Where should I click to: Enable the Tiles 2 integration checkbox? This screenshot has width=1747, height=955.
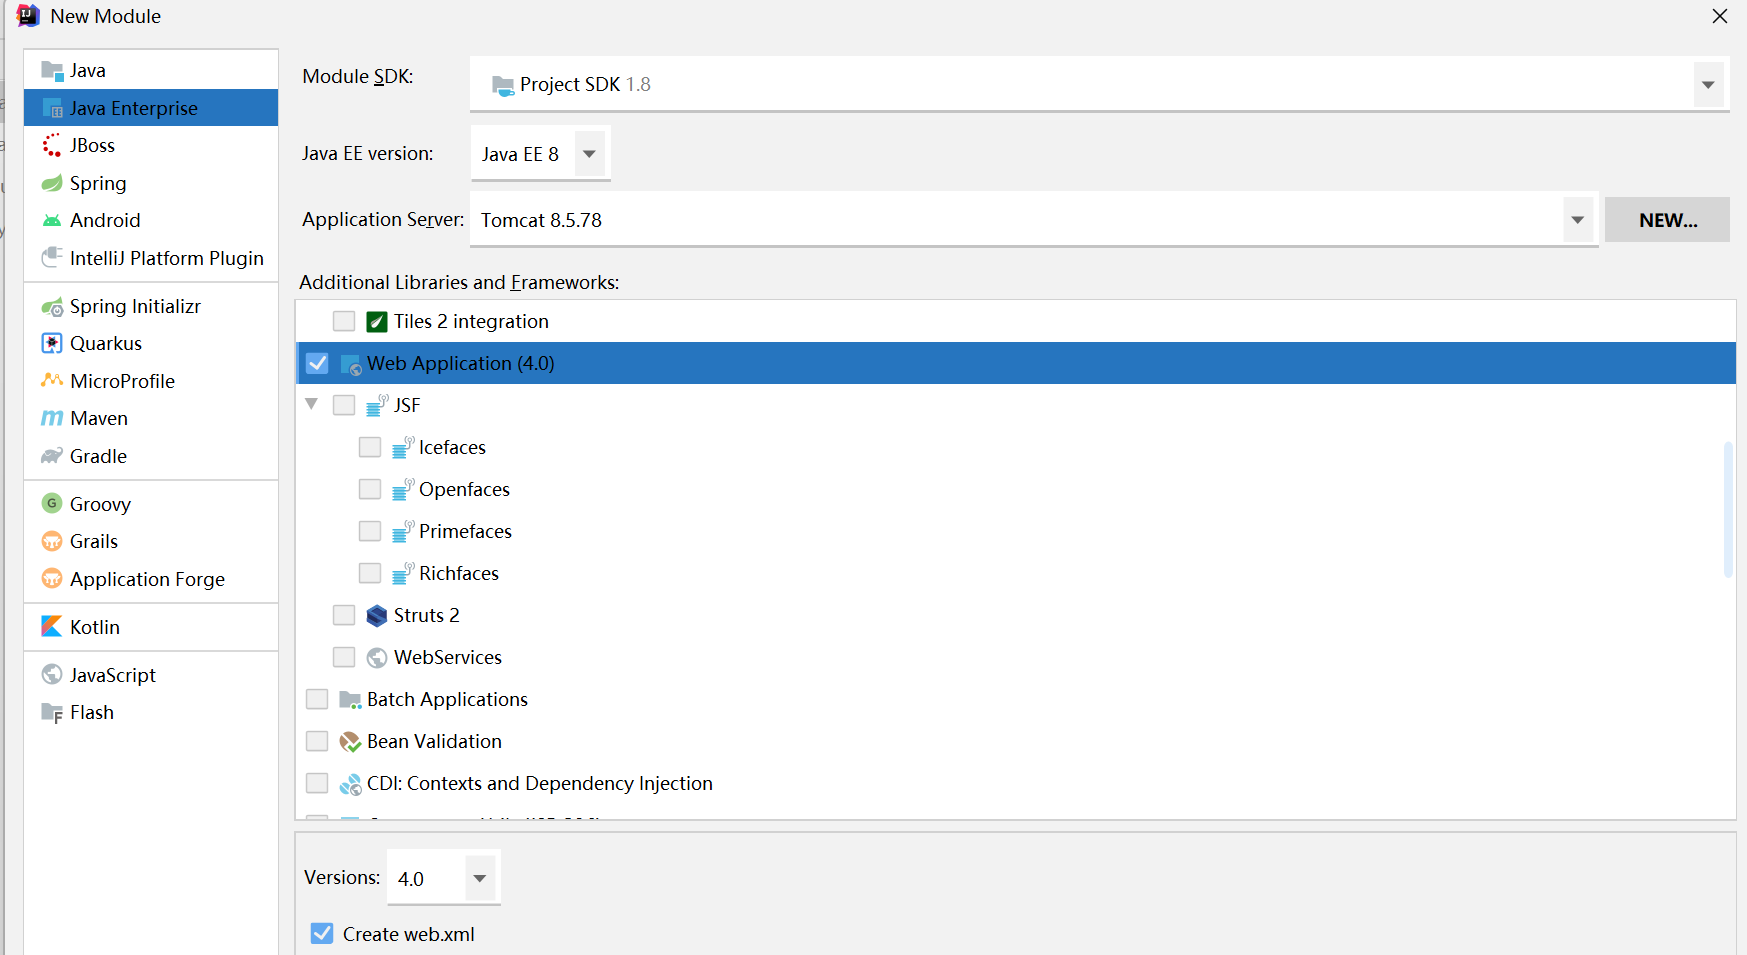[x=344, y=321]
